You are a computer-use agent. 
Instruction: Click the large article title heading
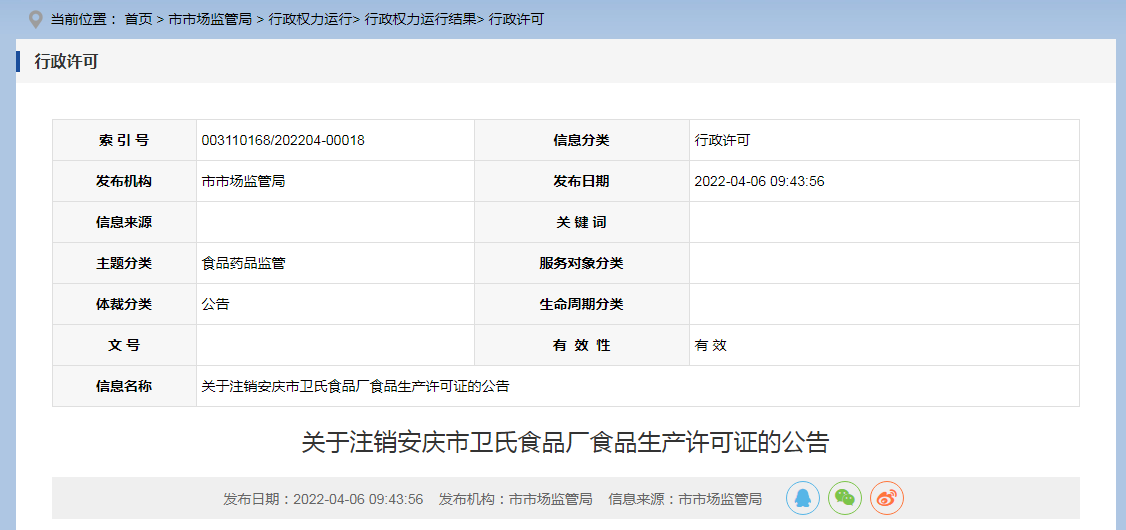(565, 442)
